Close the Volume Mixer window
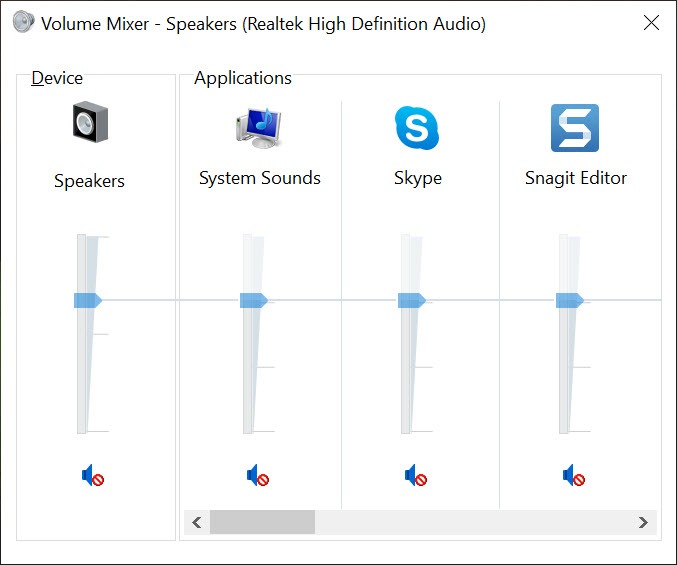 (x=651, y=22)
